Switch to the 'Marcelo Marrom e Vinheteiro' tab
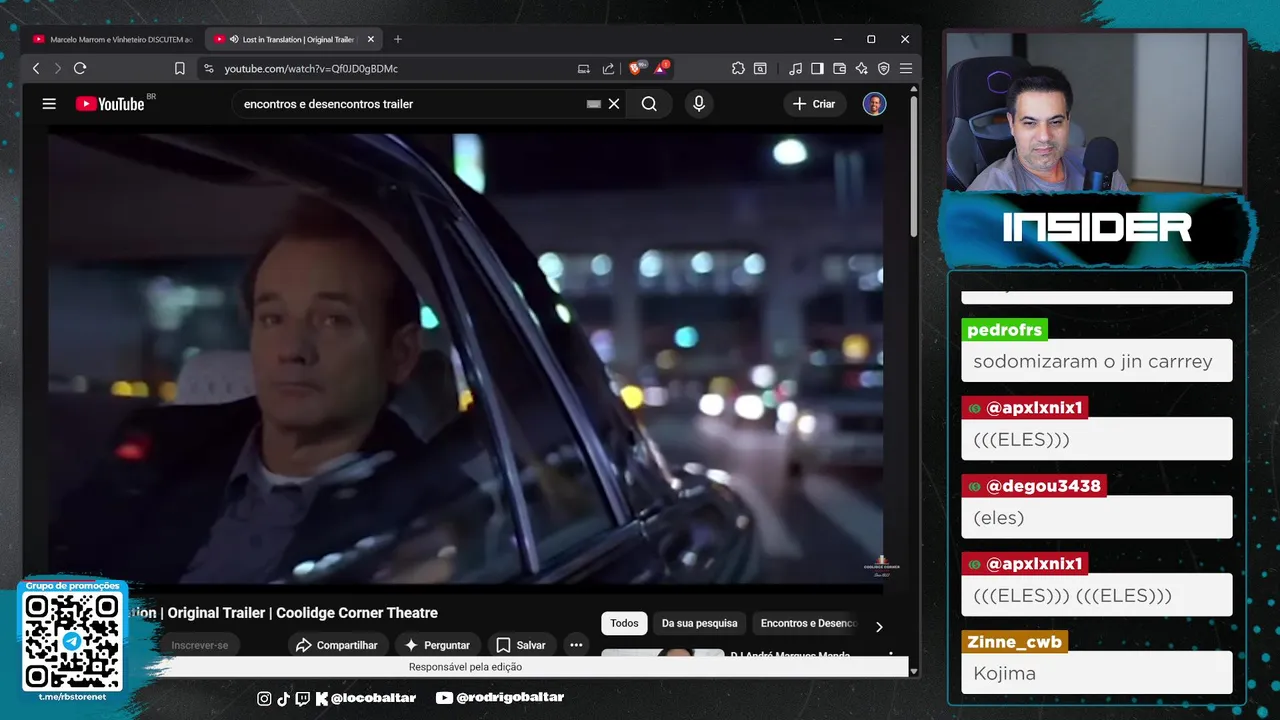The image size is (1280, 720). pos(113,39)
